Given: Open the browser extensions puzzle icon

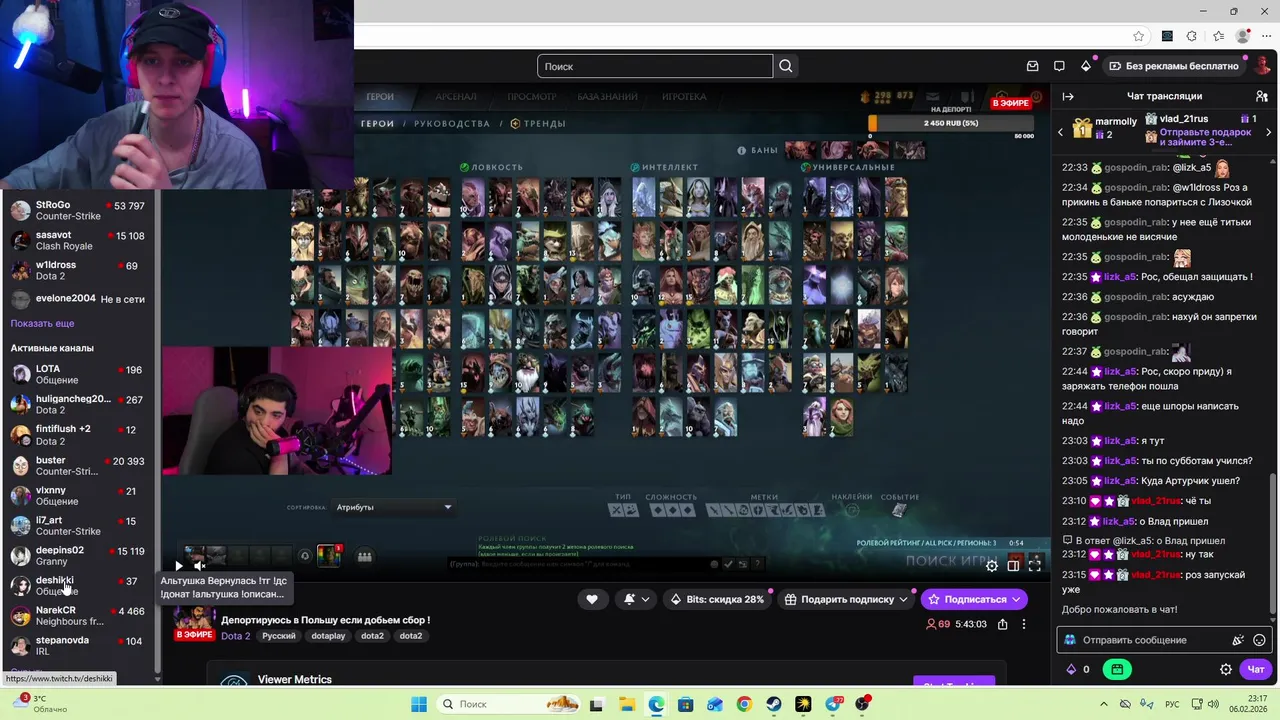Looking at the screenshot, I should [x=1191, y=36].
